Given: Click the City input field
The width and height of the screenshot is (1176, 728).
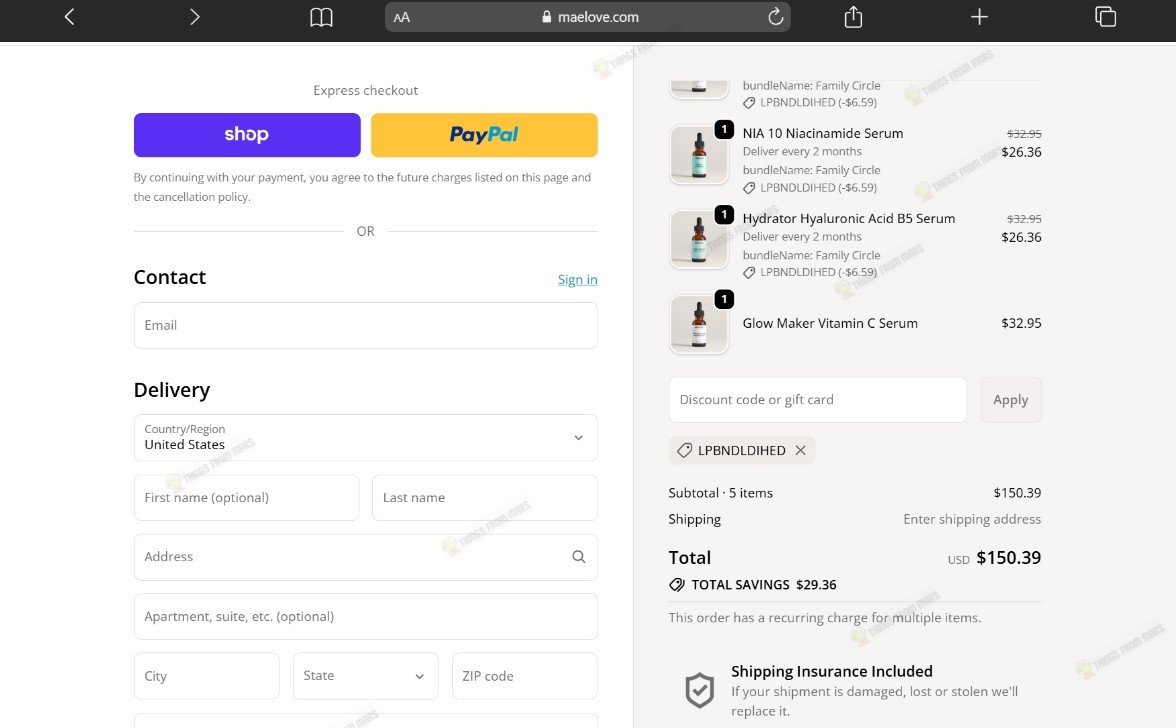Looking at the screenshot, I should 206,676.
